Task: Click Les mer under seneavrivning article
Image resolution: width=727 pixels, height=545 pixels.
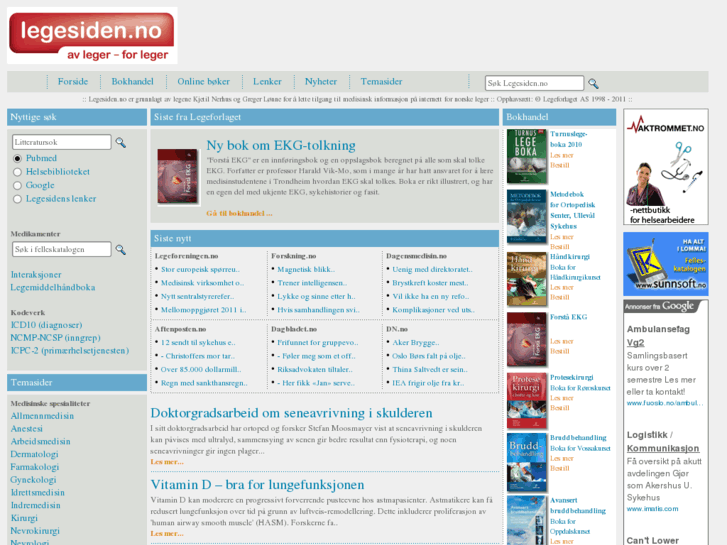Action: [167, 462]
